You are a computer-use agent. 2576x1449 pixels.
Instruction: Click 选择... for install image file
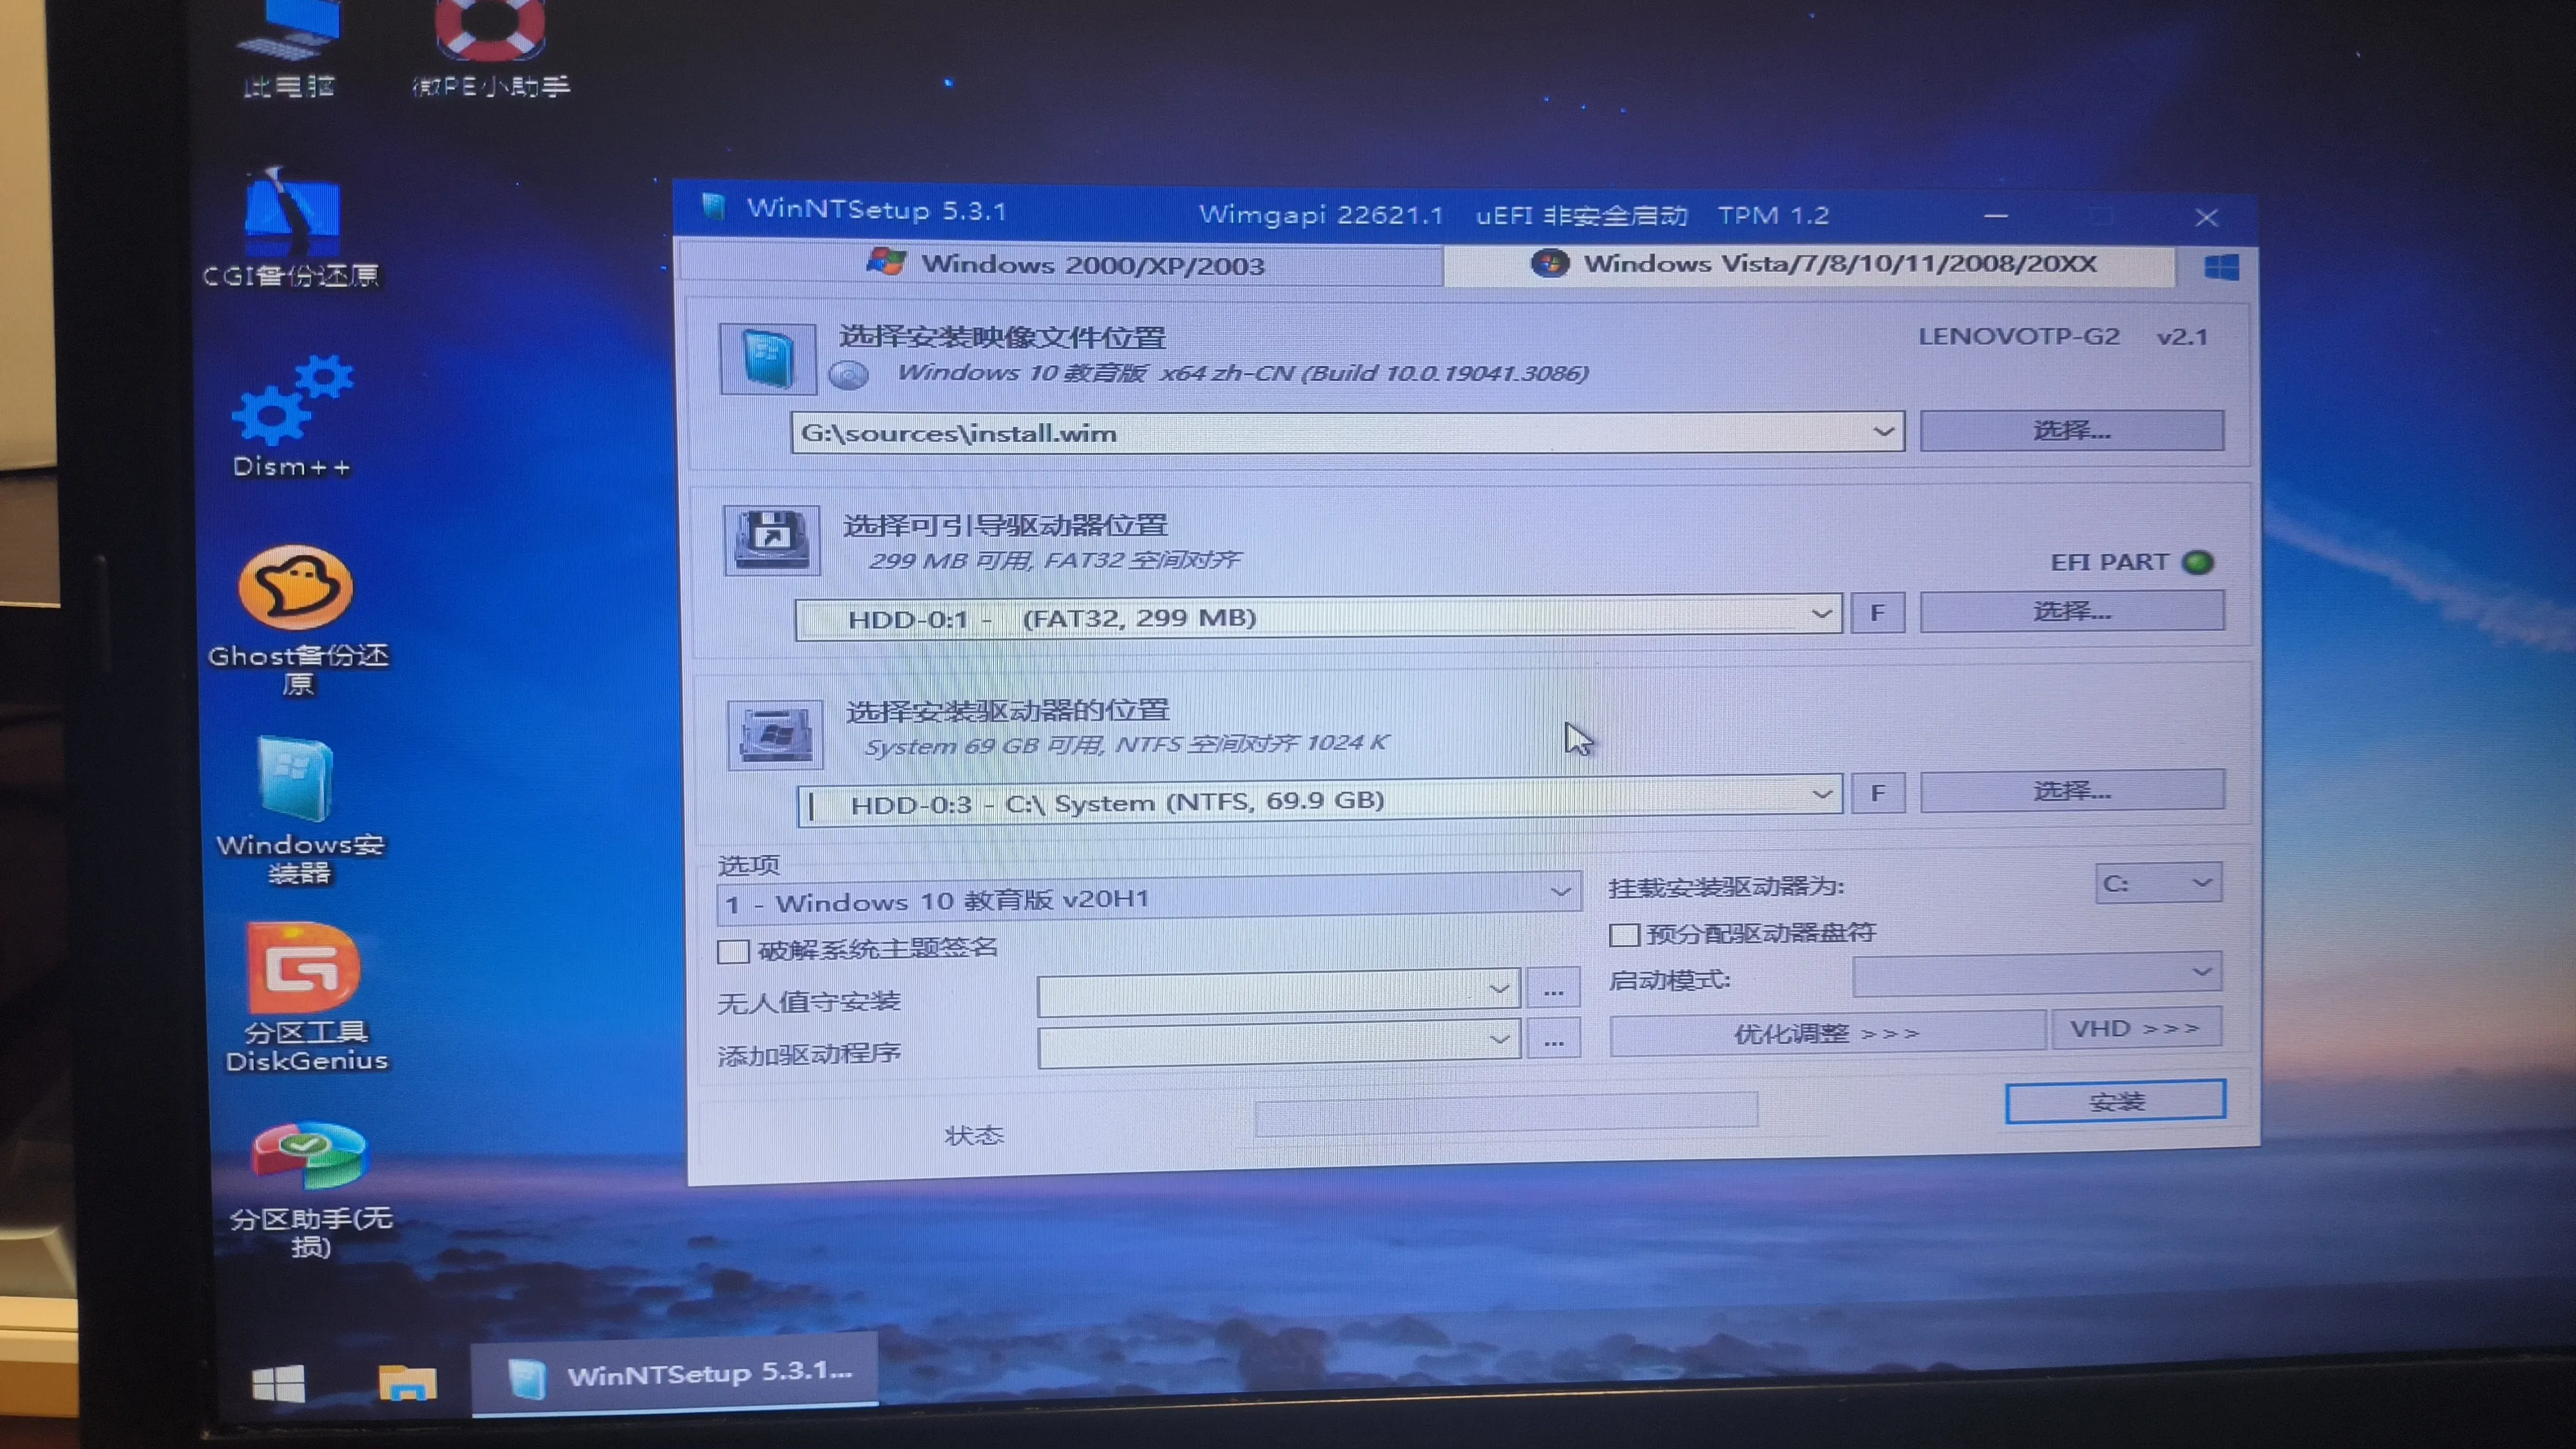(2071, 431)
